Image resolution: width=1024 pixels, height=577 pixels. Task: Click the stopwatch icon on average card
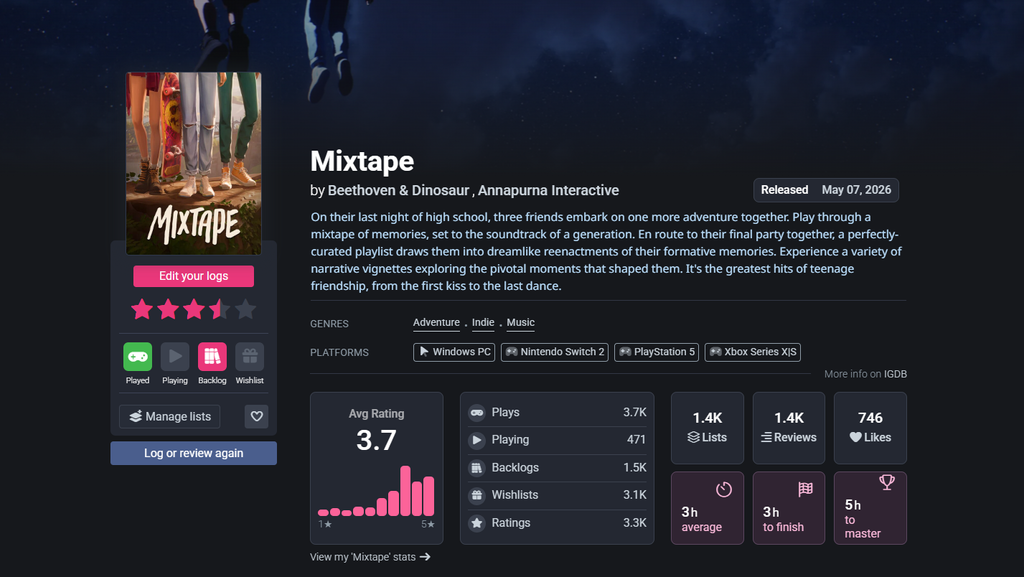(724, 490)
